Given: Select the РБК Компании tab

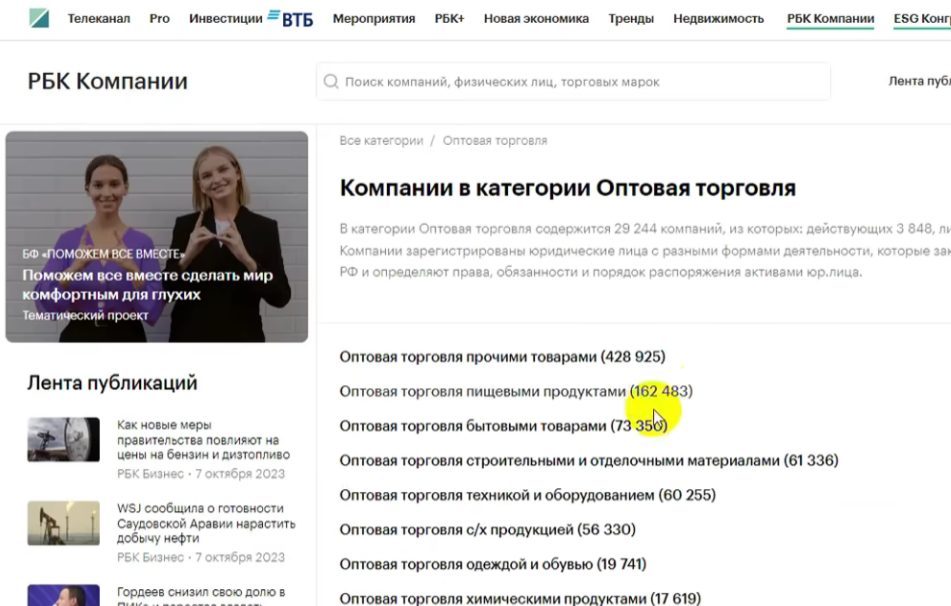Looking at the screenshot, I should 830,19.
